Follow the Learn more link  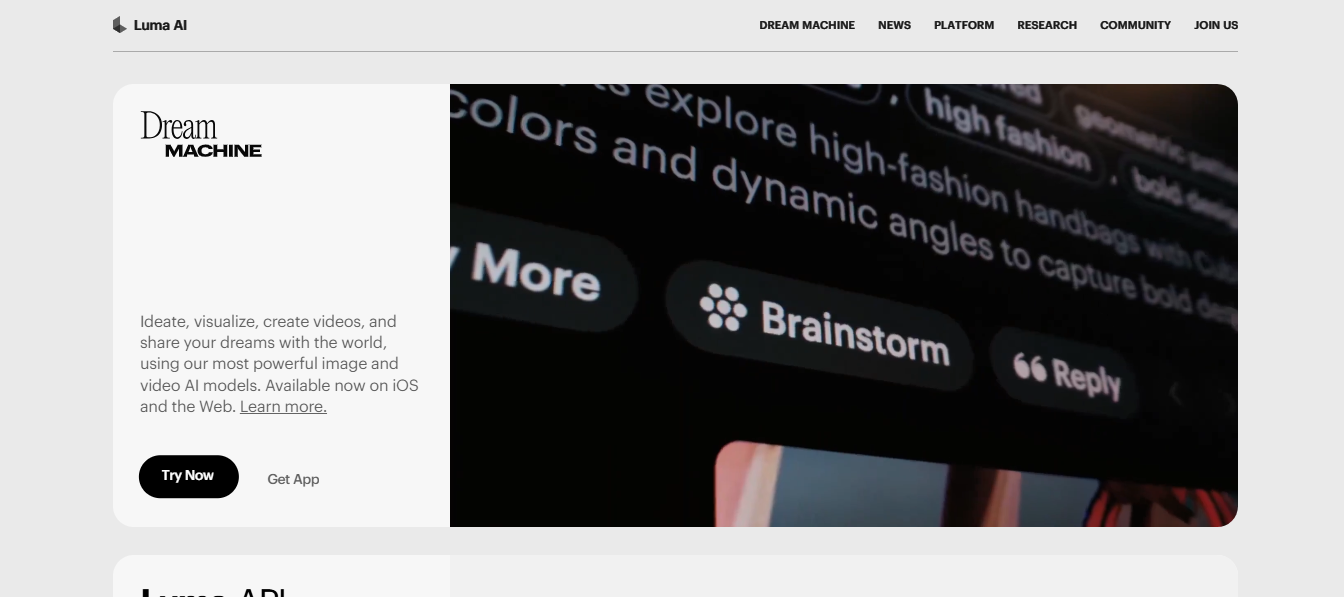(283, 406)
